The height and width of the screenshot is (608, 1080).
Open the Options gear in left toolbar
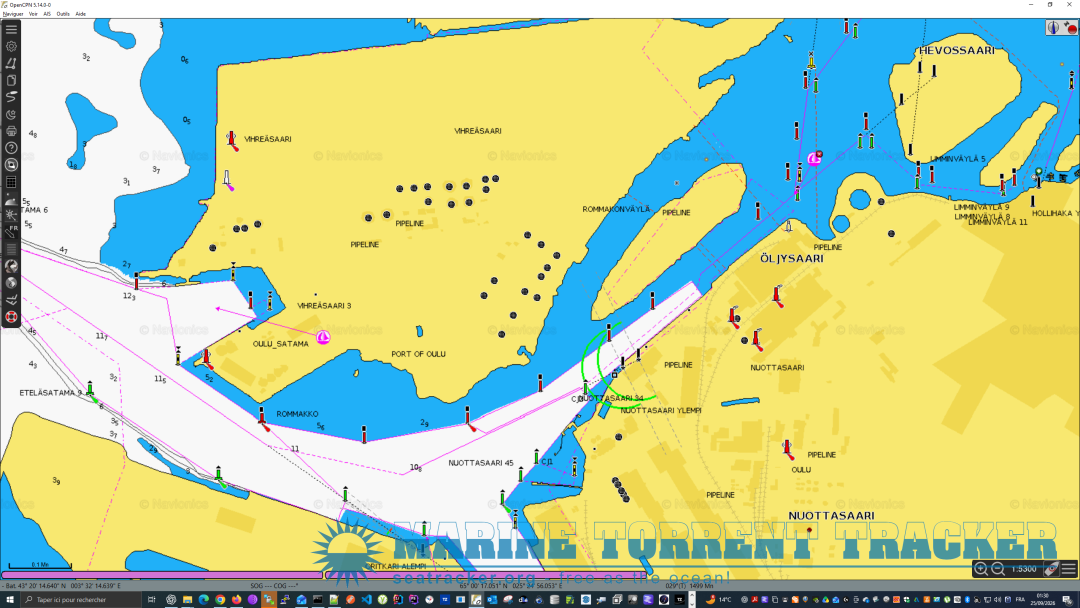pyautogui.click(x=11, y=46)
